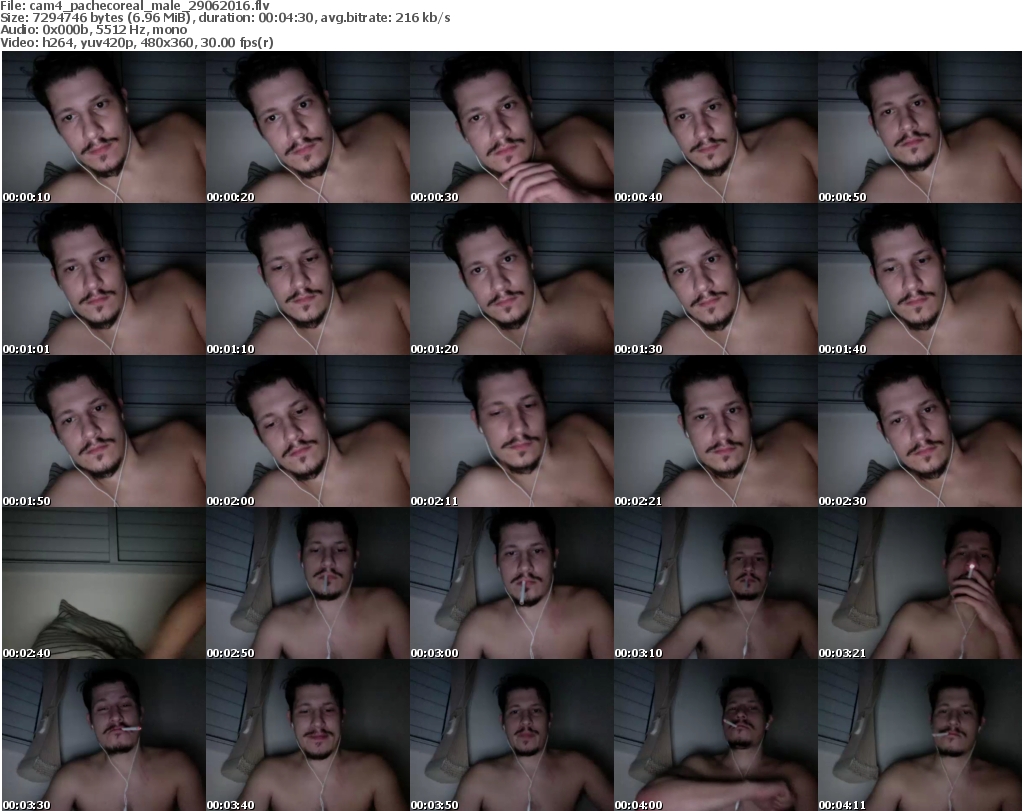
Task: Choose the thumbnail stamped 00:03:50
Action: 511,735
